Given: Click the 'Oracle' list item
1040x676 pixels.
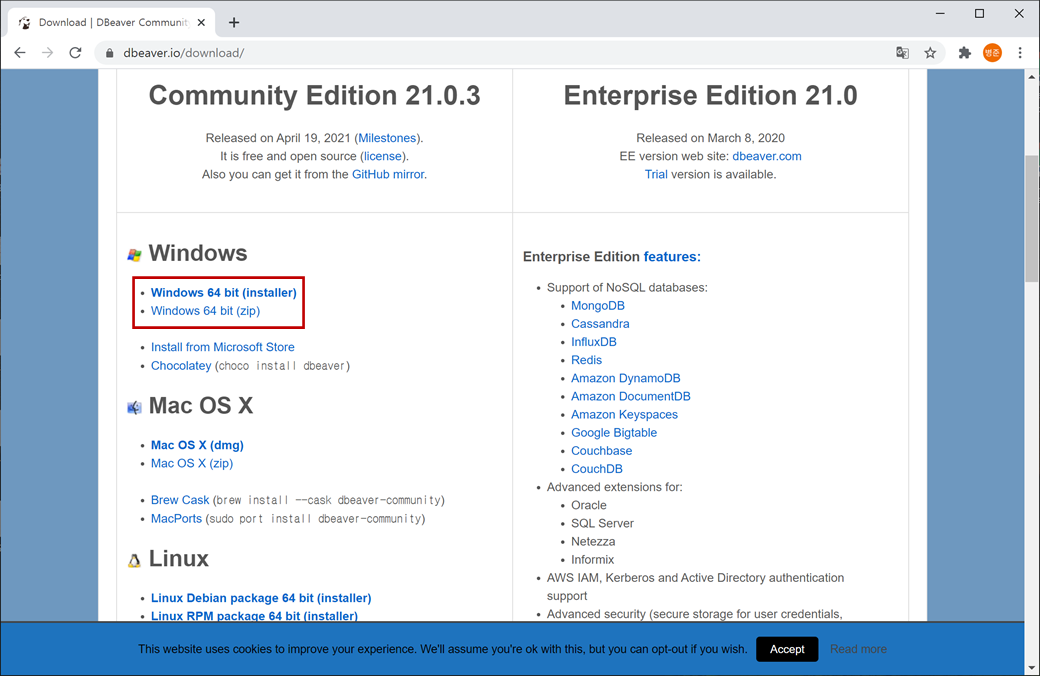Looking at the screenshot, I should pos(588,505).
